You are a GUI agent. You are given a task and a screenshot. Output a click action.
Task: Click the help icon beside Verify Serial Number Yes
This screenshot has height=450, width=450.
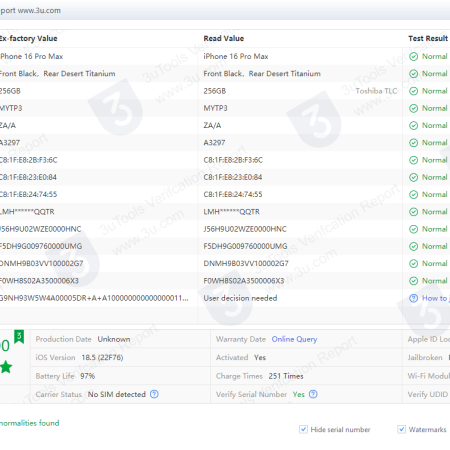(x=313, y=394)
